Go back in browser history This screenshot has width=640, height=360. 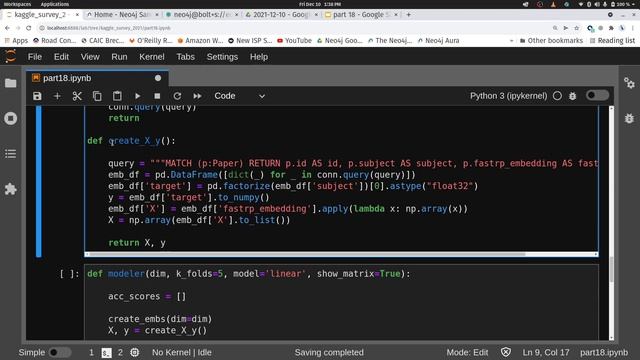pyautogui.click(x=7, y=28)
